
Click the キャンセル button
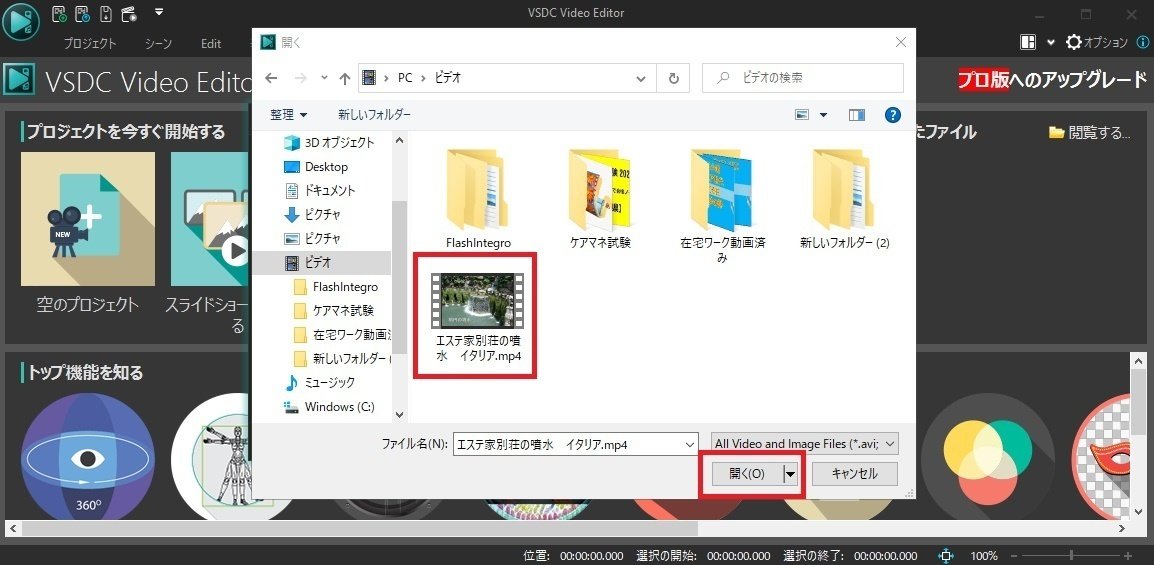[854, 475]
